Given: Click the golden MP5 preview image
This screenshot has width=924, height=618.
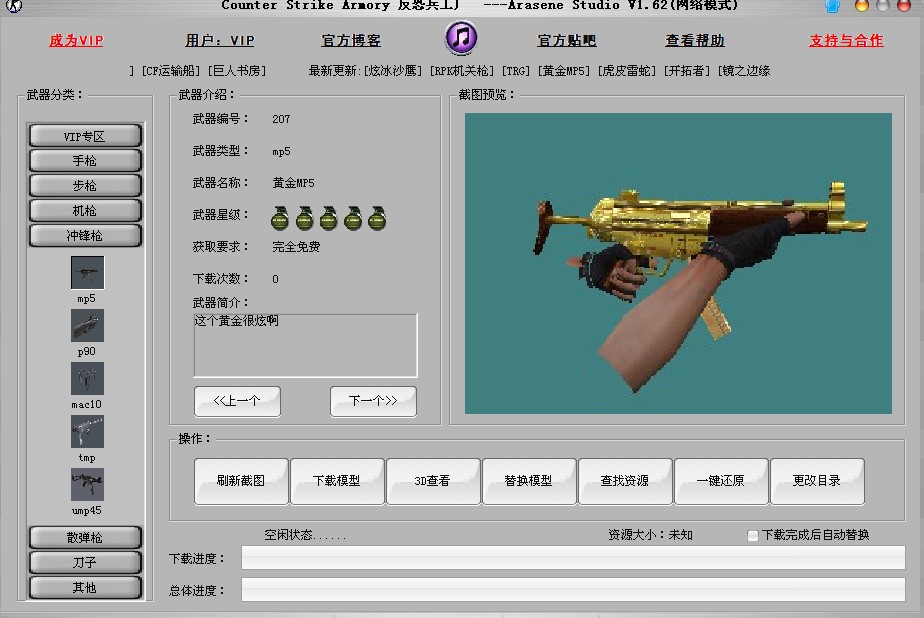Looking at the screenshot, I should 678,263.
